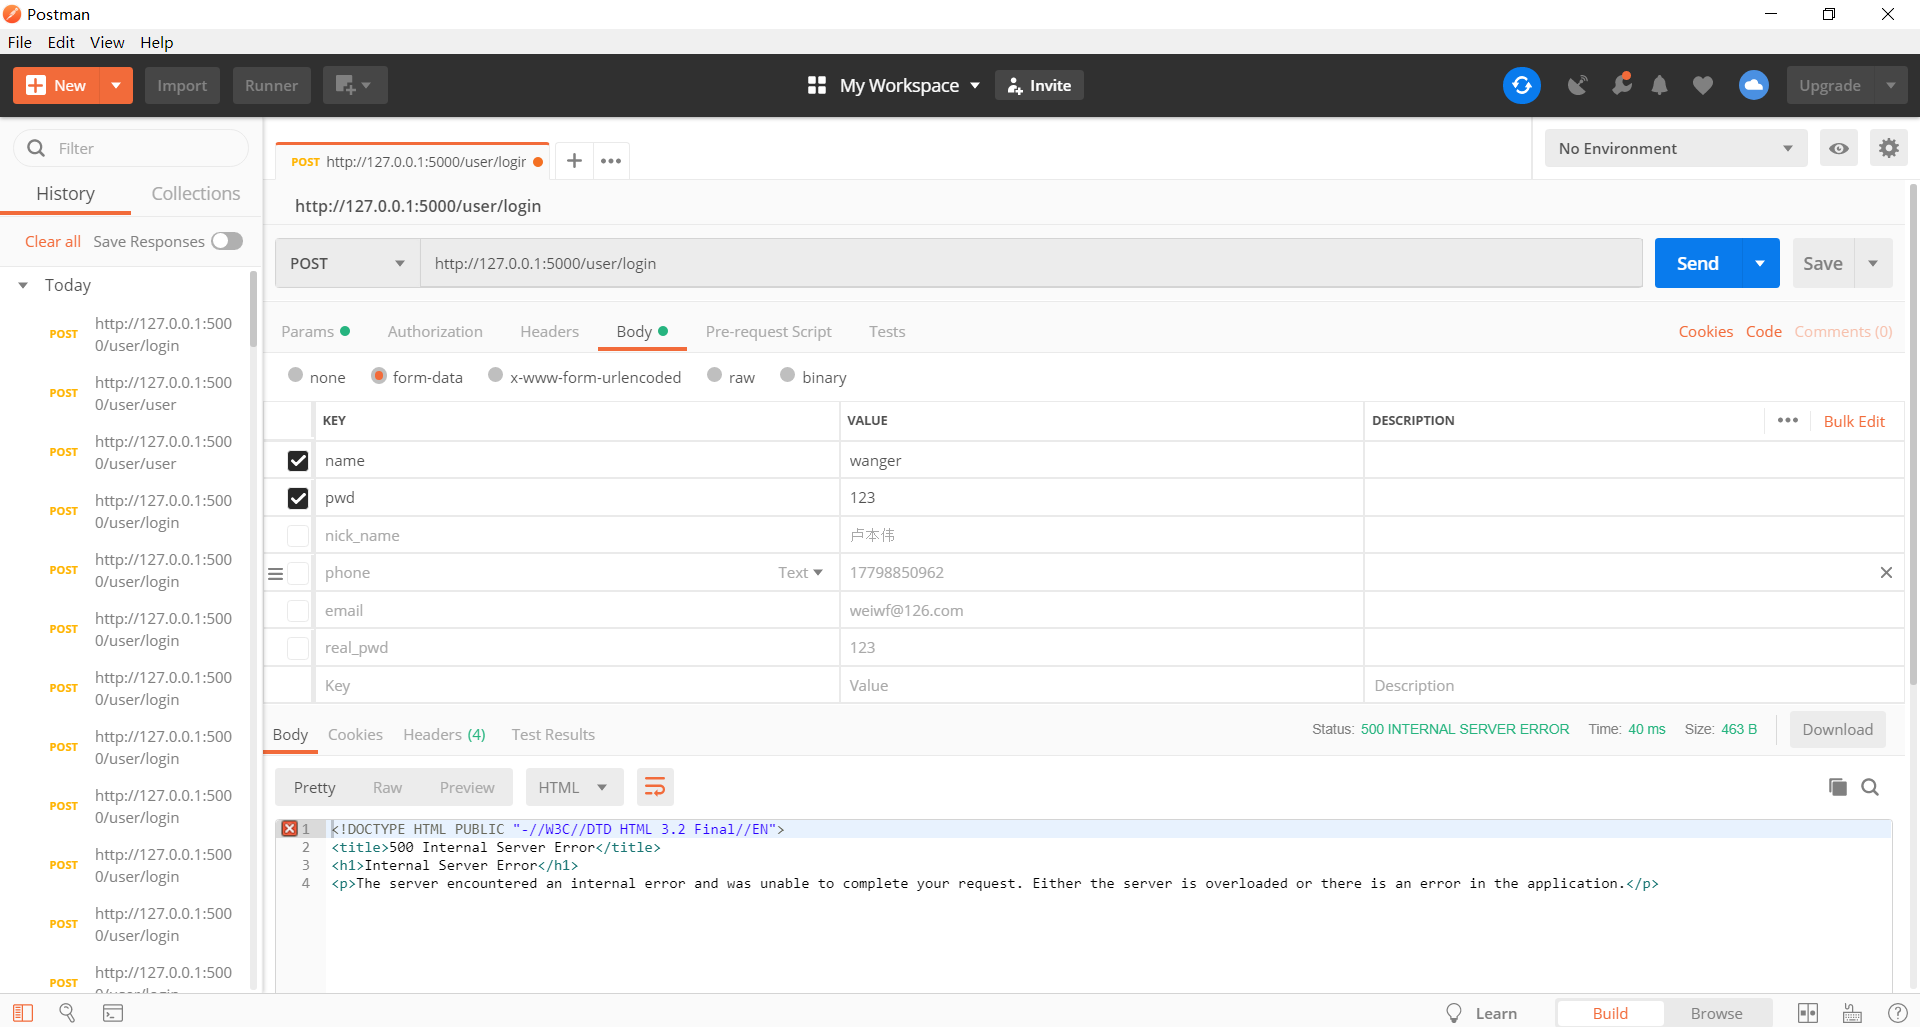
Task: Click the Invite button
Action: pyautogui.click(x=1039, y=85)
